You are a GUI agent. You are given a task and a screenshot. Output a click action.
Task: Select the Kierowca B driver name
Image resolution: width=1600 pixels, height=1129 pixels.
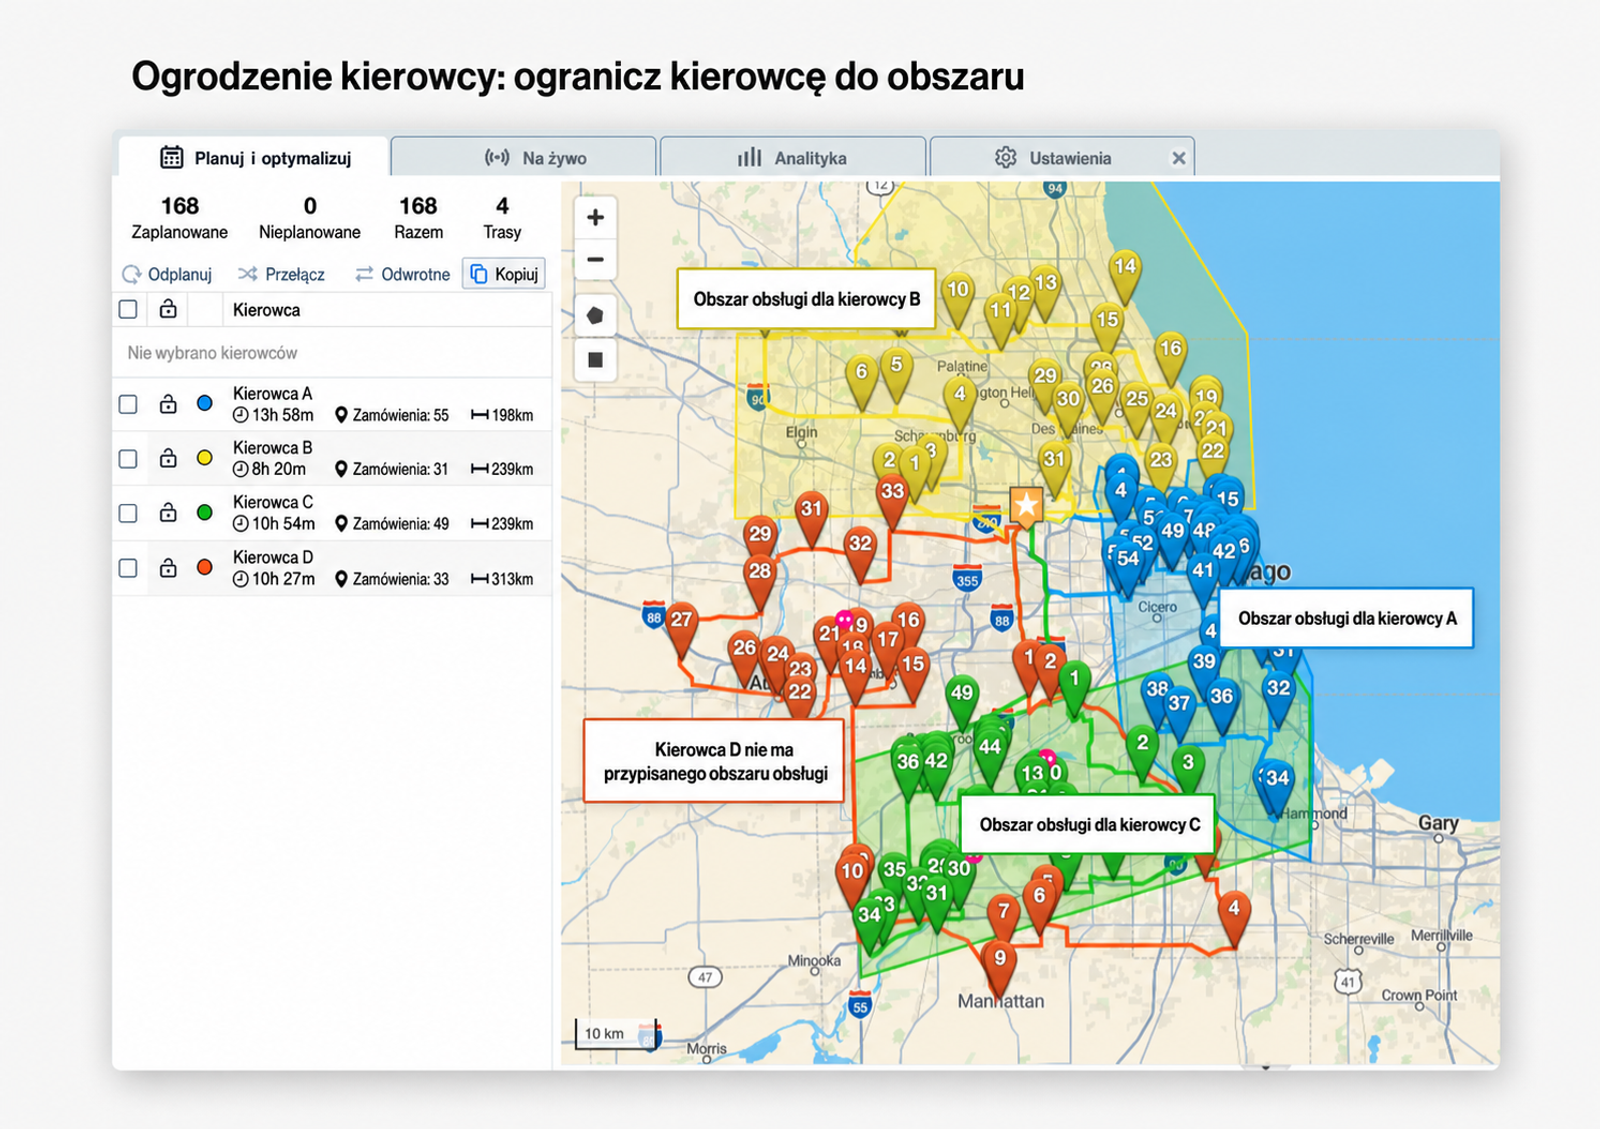point(272,448)
